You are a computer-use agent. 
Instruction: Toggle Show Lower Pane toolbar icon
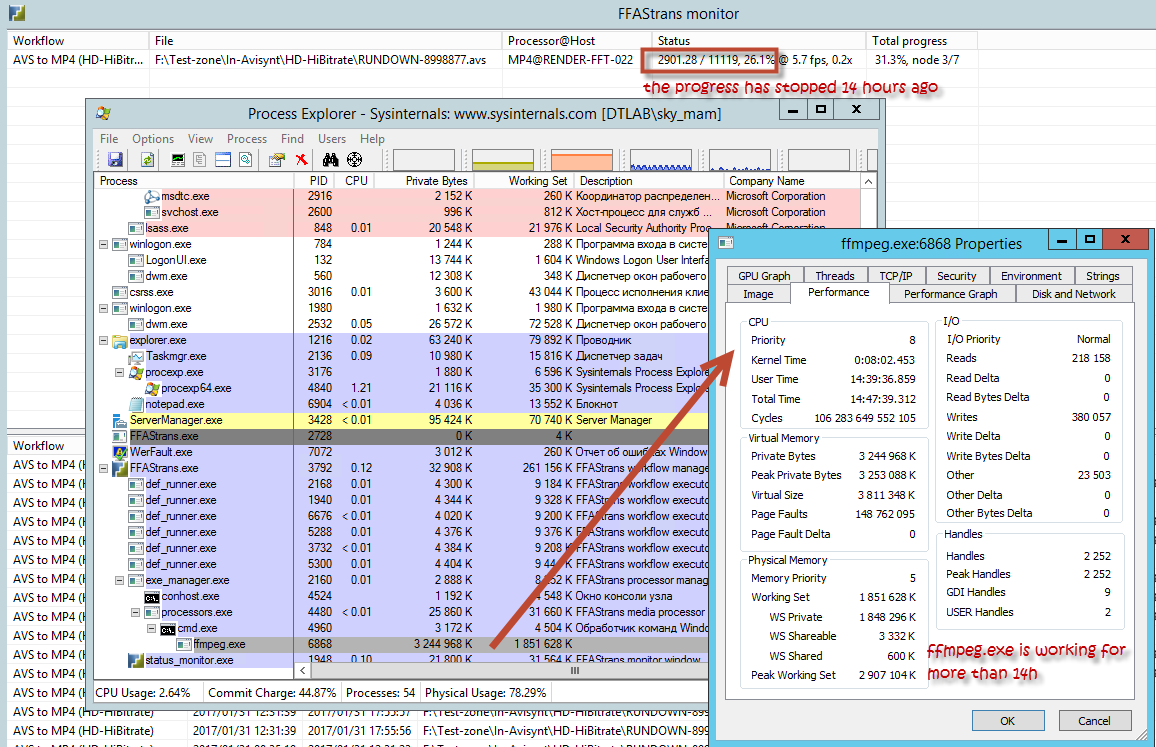point(223,159)
